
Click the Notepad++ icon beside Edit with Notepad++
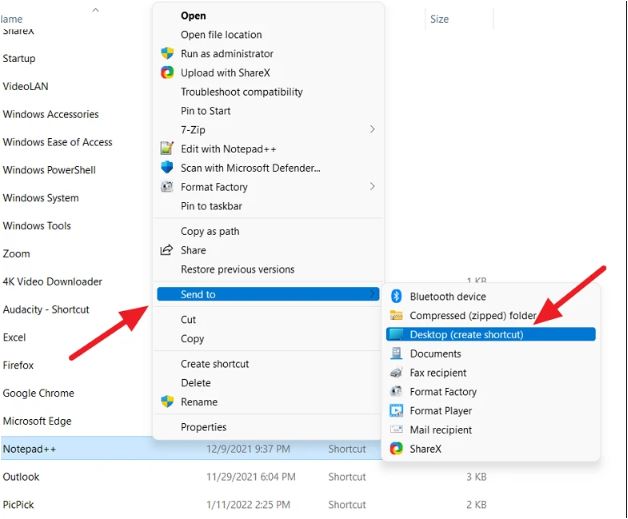click(x=167, y=149)
